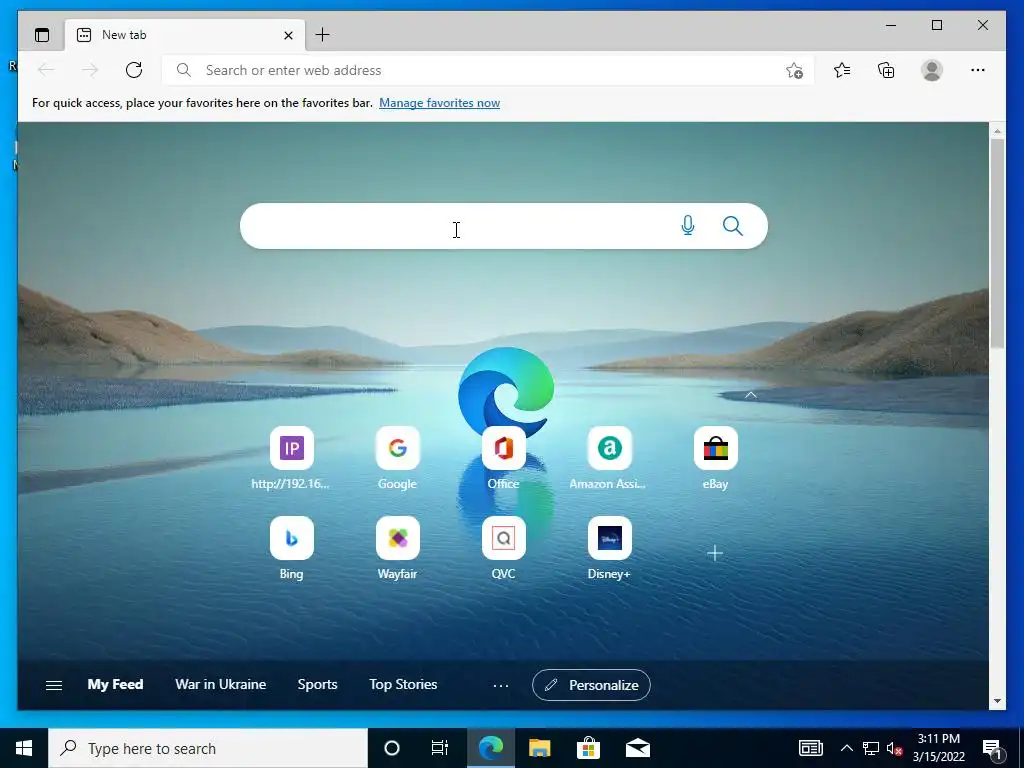This screenshot has width=1024, height=768.
Task: Click the page vertical scrollbar thumb
Action: 997,243
